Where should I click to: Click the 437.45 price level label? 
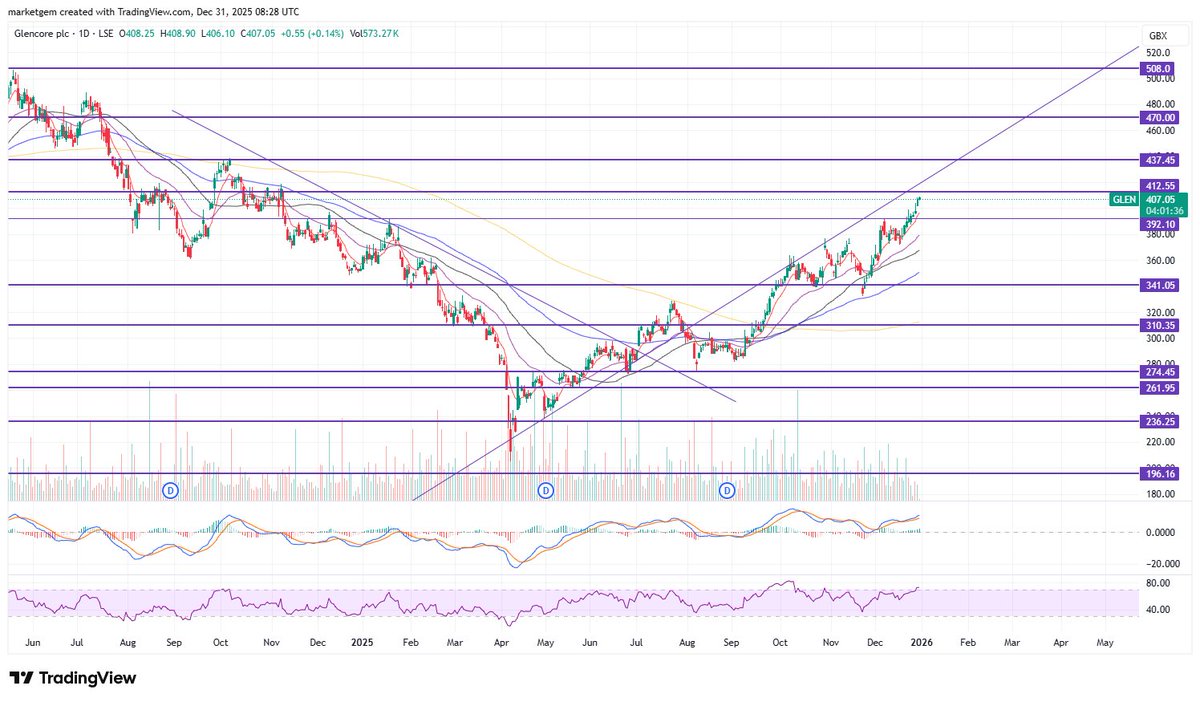tap(1158, 160)
